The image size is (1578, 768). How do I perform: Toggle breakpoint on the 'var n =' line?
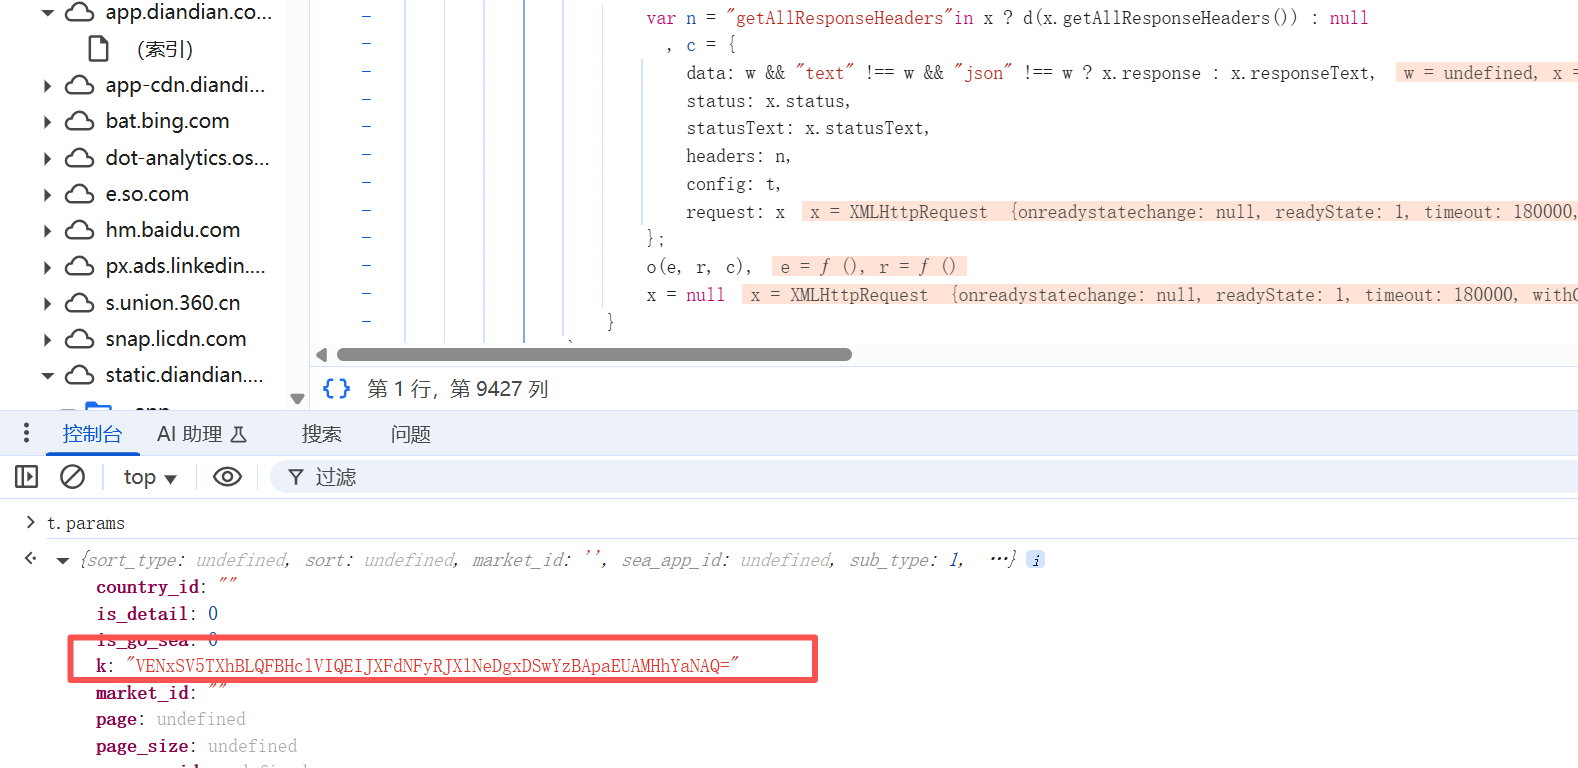(366, 16)
